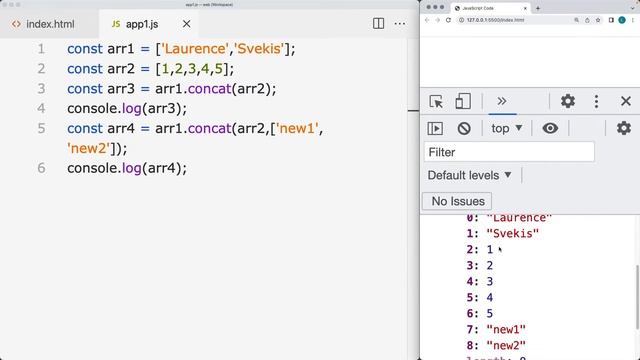The width and height of the screenshot is (640, 360).
Task: Toggle the device toolbar in DevTools
Action: click(463, 101)
